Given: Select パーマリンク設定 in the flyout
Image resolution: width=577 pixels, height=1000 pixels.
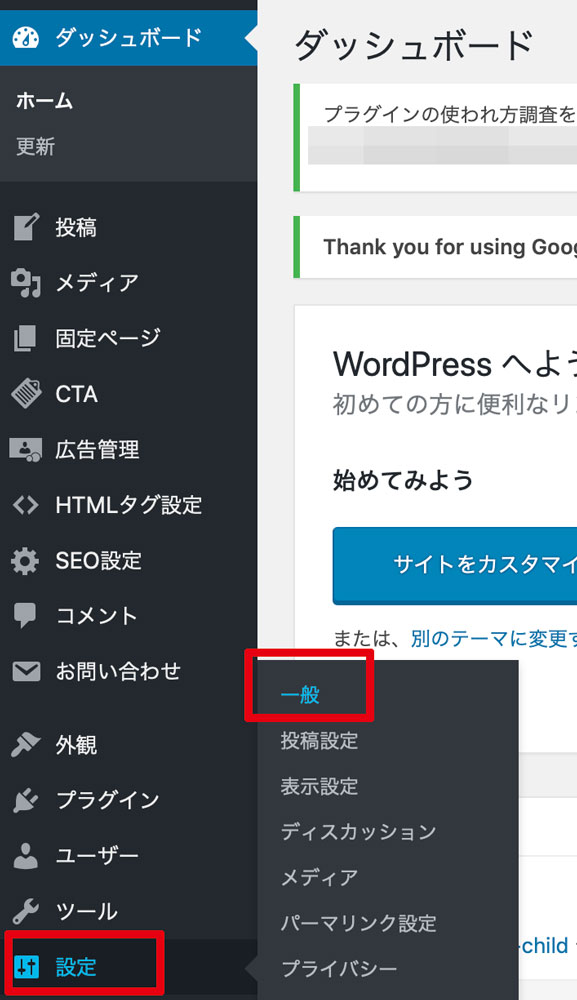Looking at the screenshot, I should click(x=358, y=923).
